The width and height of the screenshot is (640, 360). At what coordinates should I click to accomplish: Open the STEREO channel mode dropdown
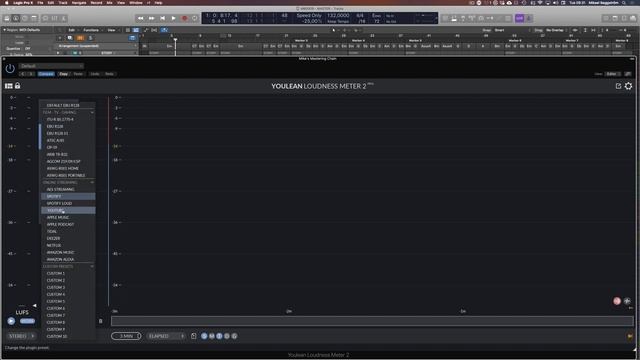[21, 336]
